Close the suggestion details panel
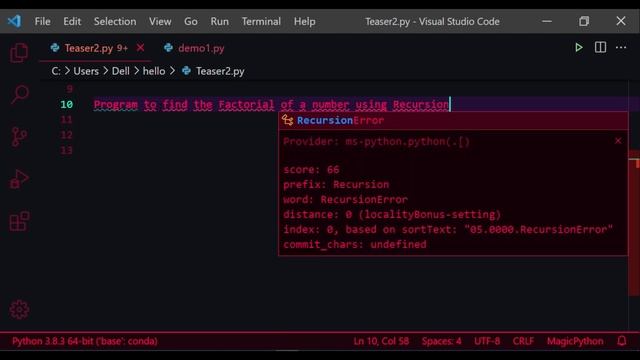Viewport: 640px width, 360px height. (618, 141)
